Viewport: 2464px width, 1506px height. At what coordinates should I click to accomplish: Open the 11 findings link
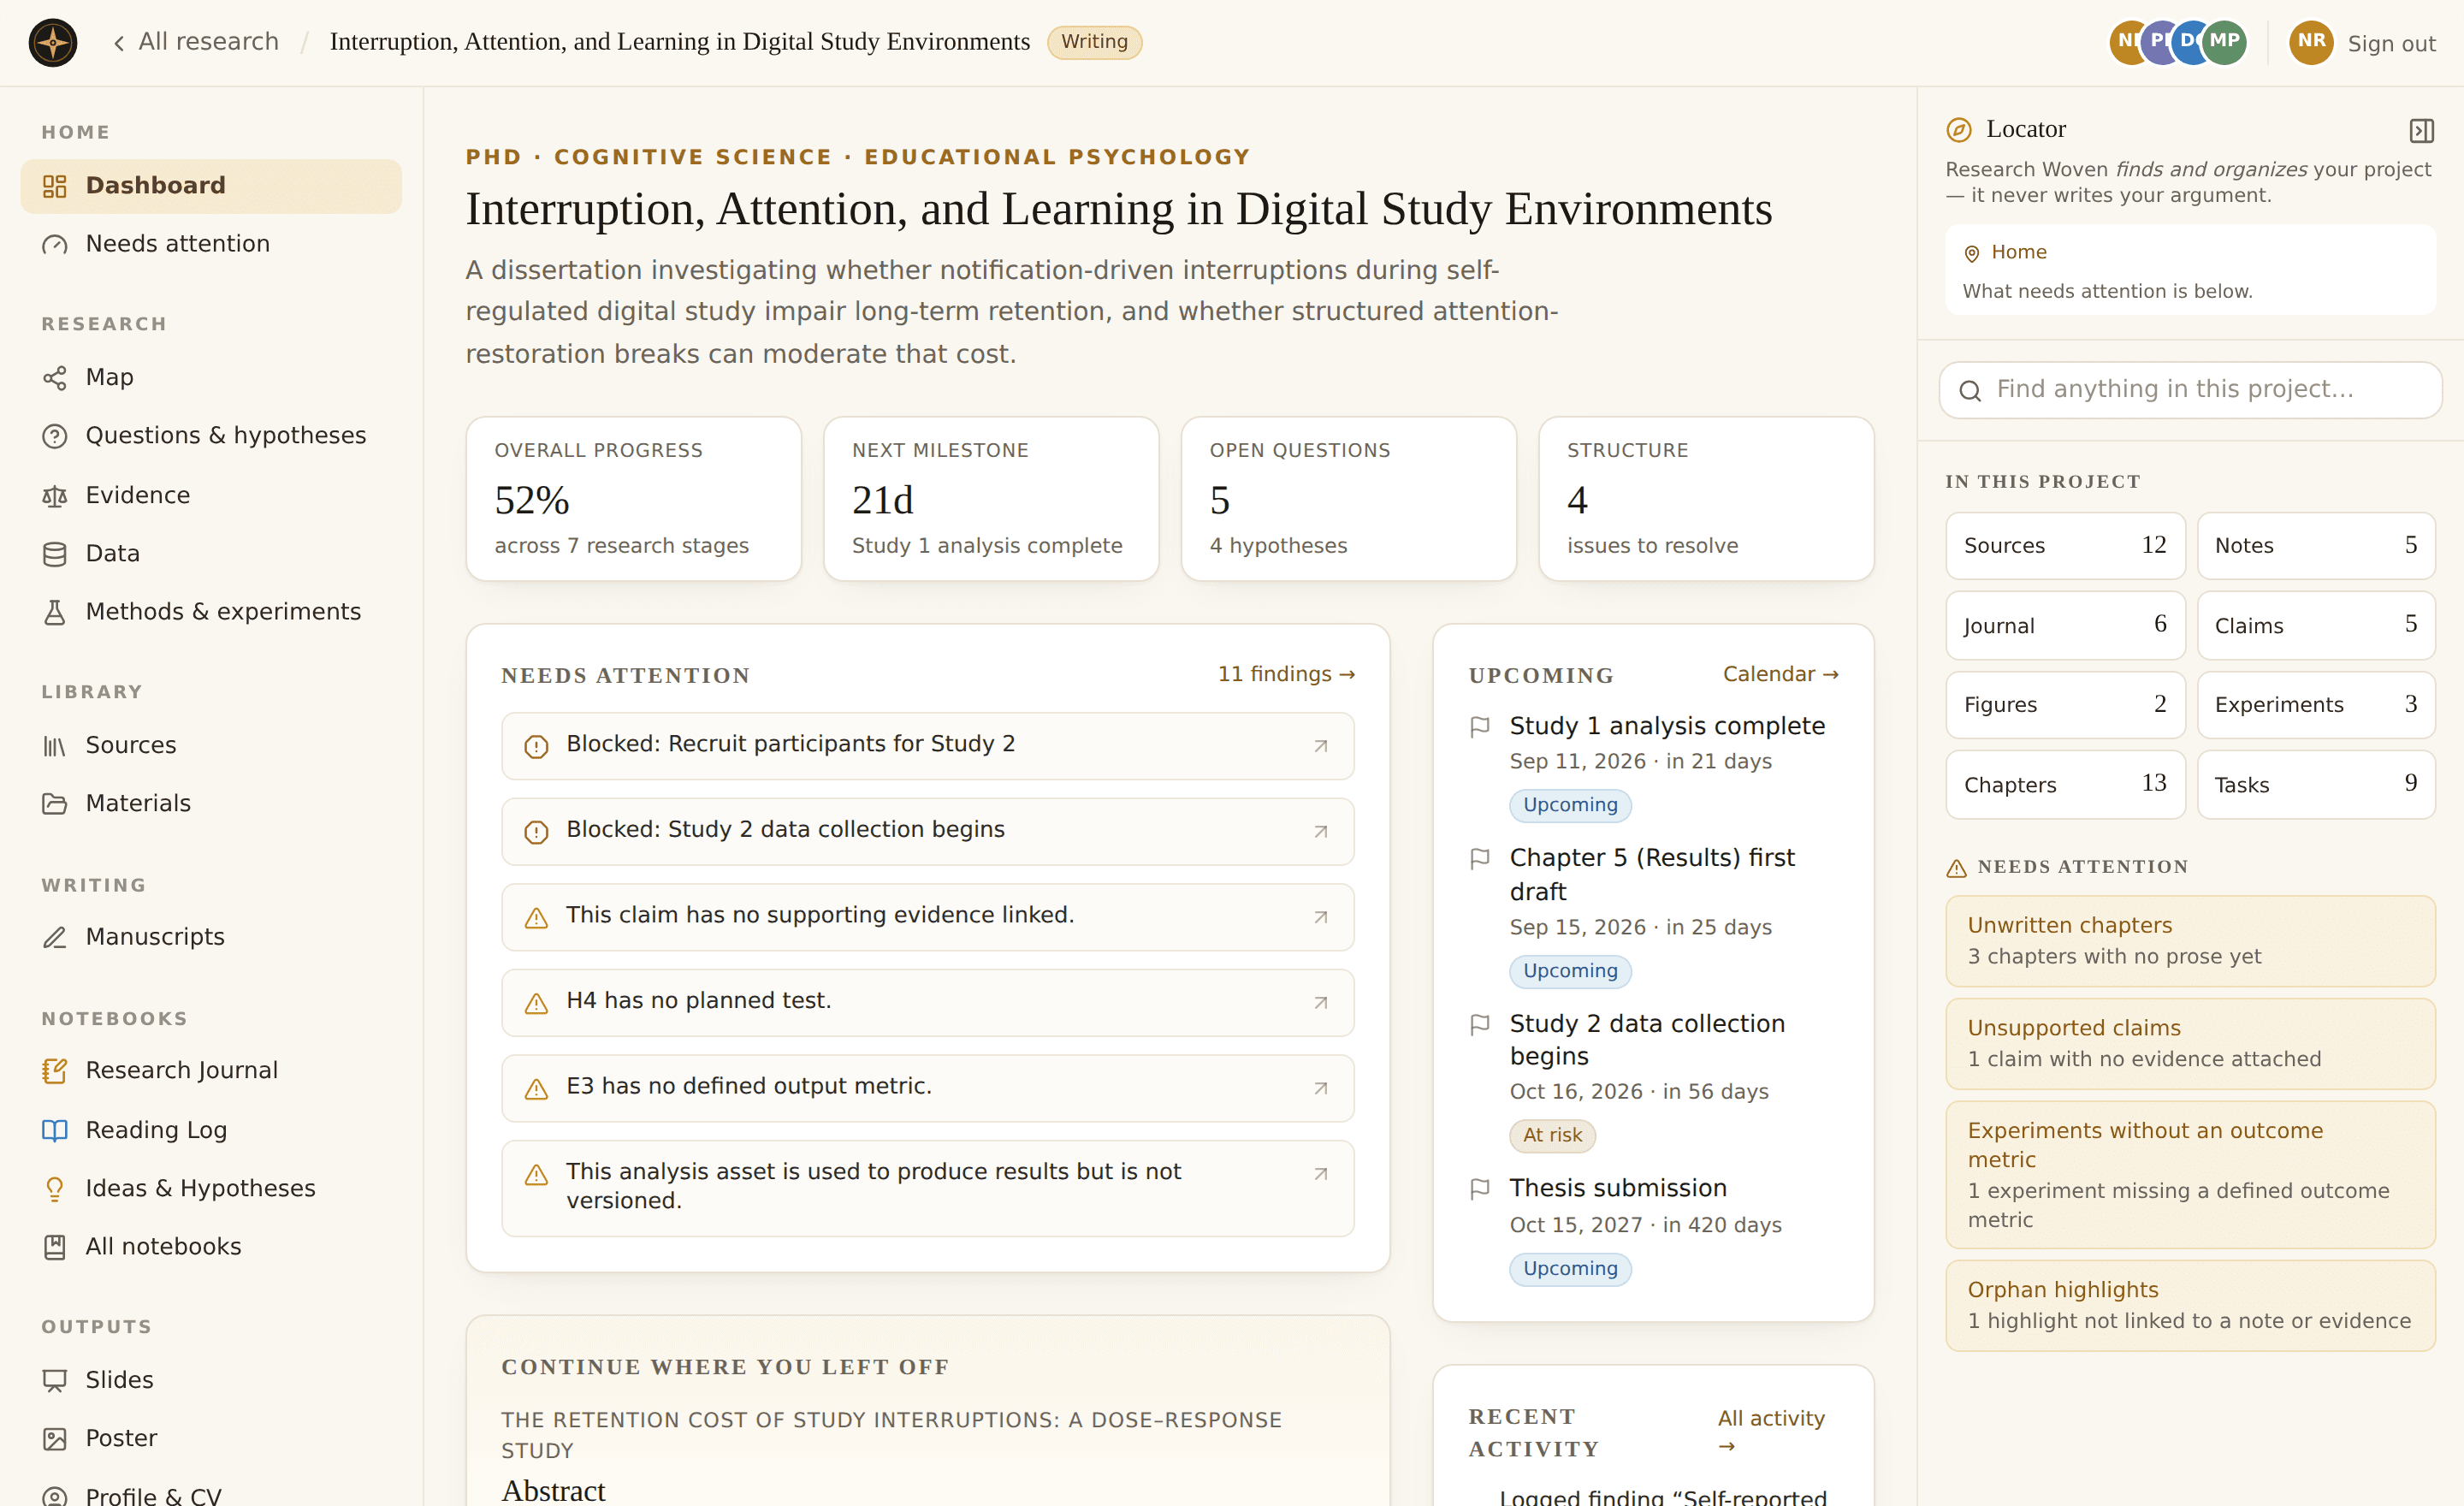(1286, 674)
